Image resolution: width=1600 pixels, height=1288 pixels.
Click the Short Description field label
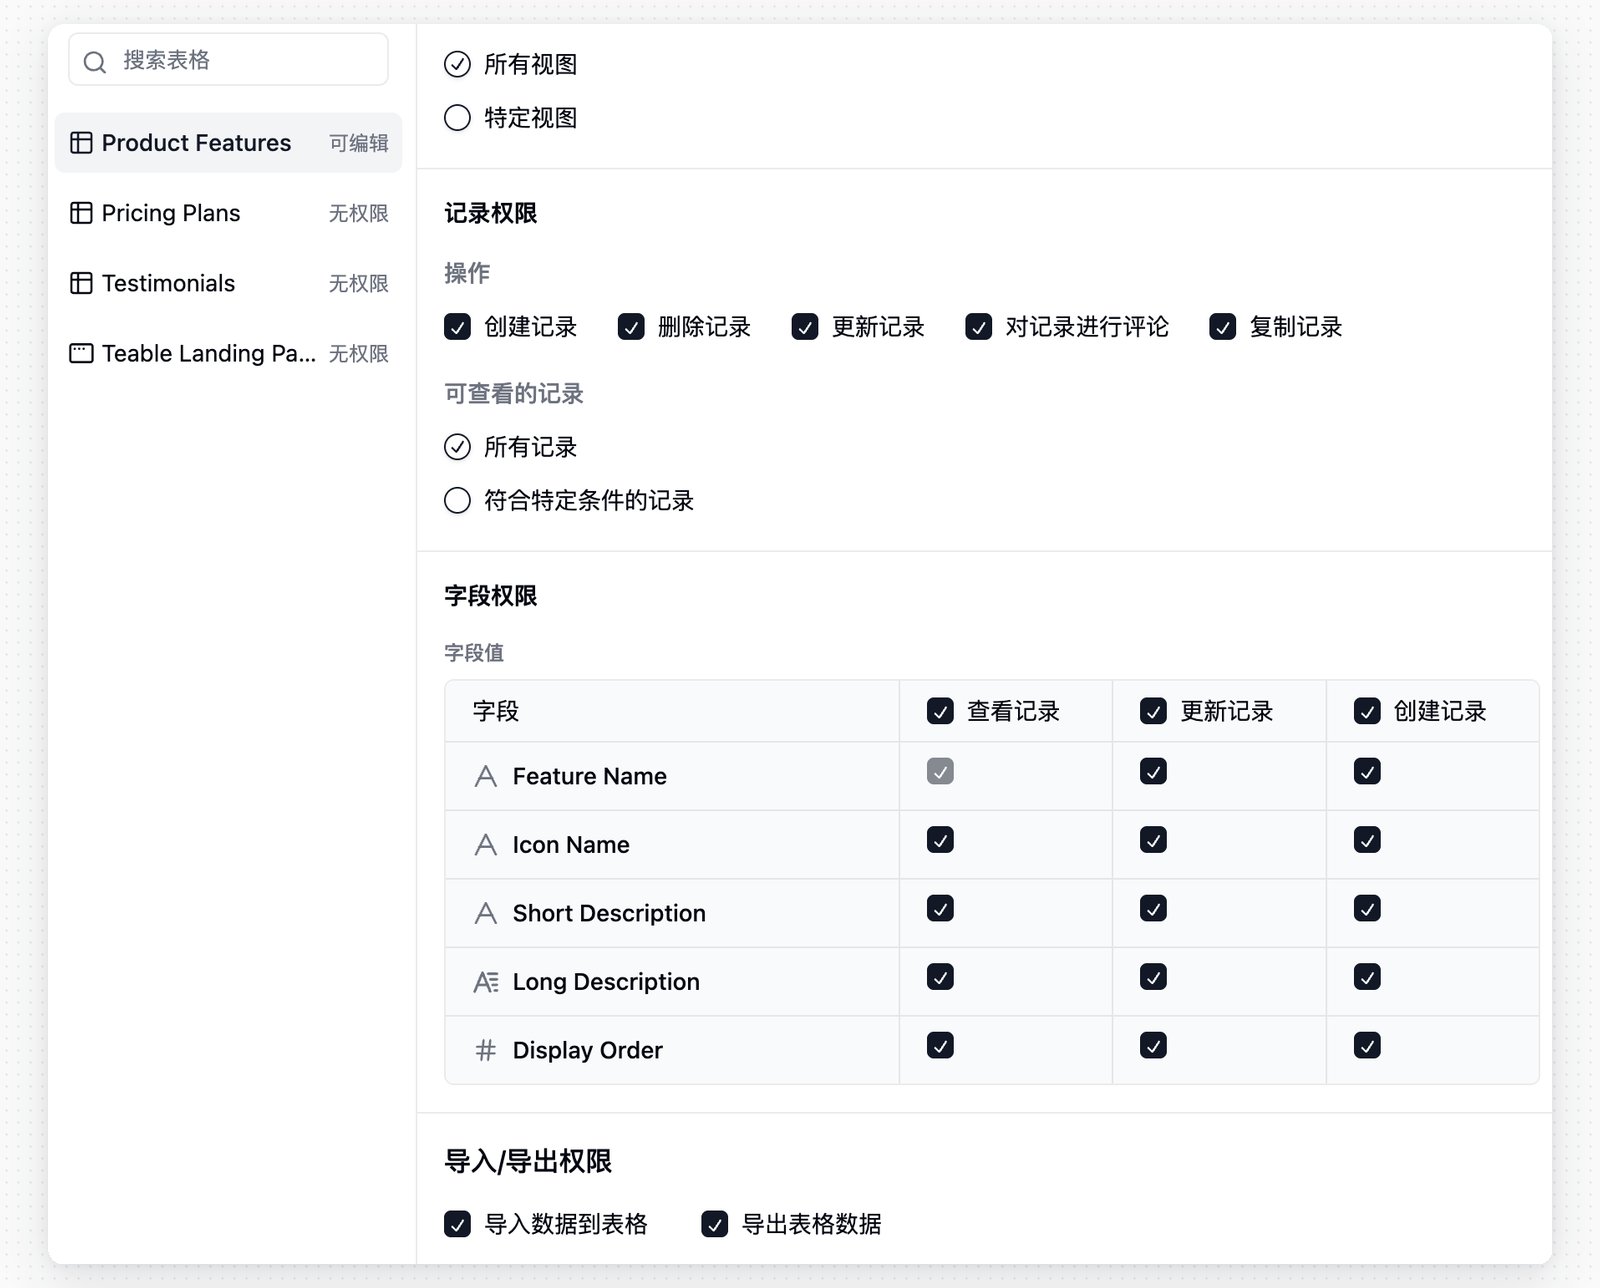609,913
